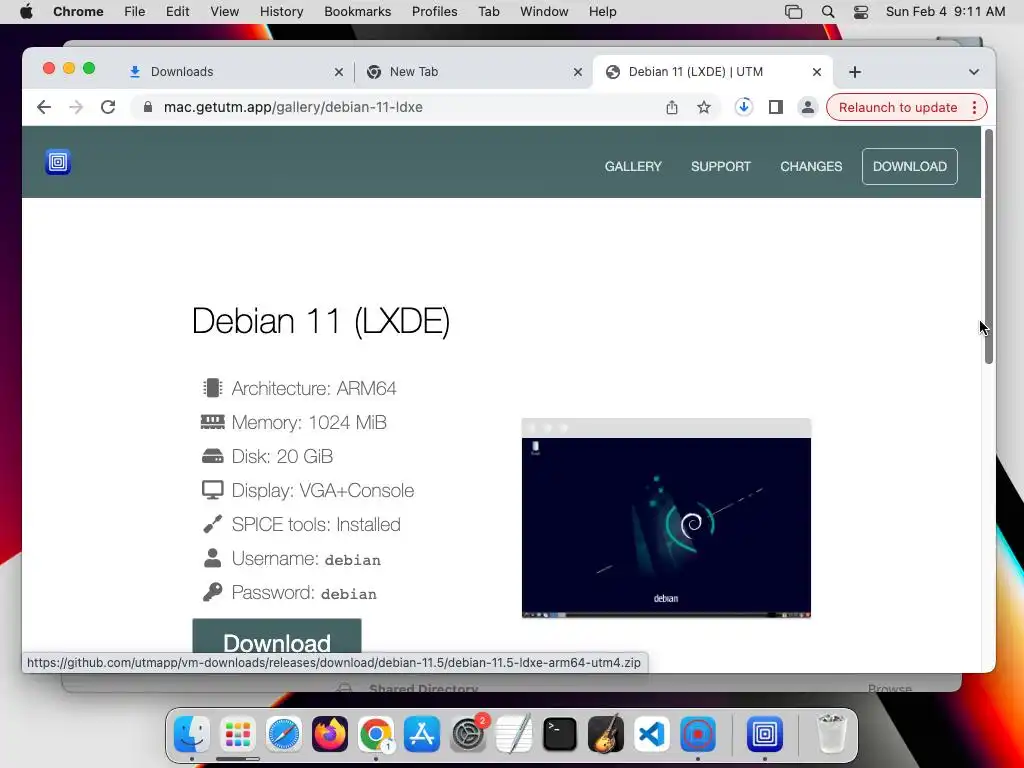
Task: Click the address bar URL
Action: point(293,107)
